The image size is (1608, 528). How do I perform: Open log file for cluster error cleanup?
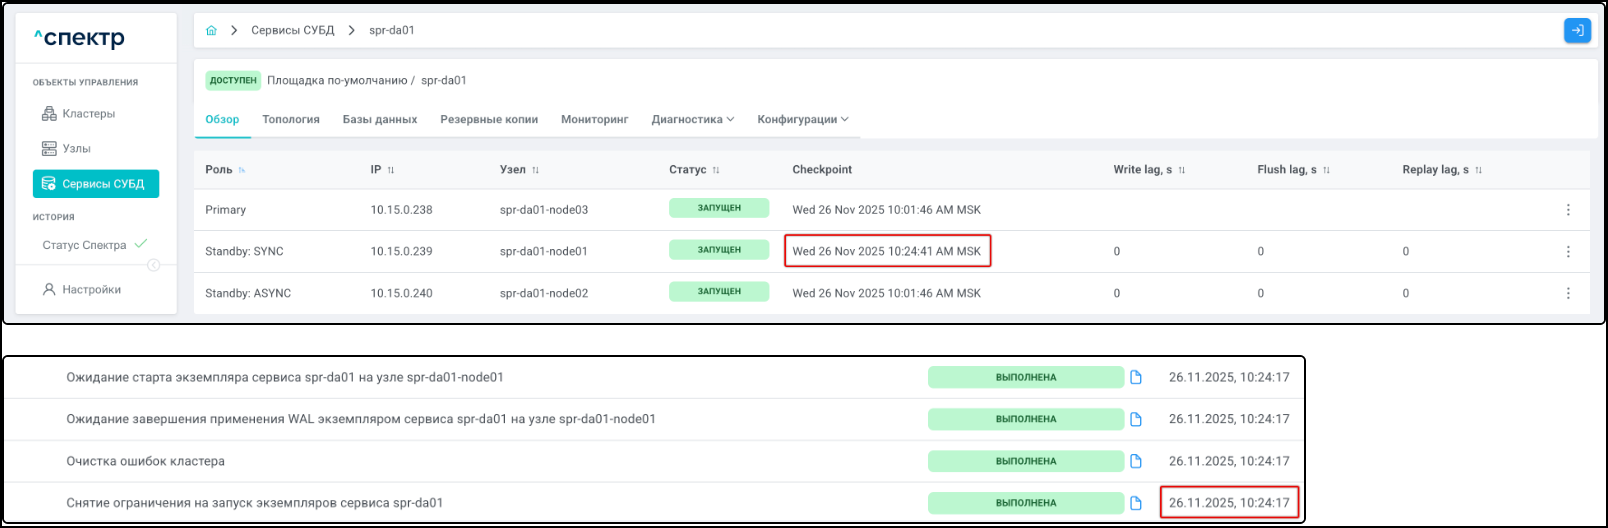(x=1135, y=461)
